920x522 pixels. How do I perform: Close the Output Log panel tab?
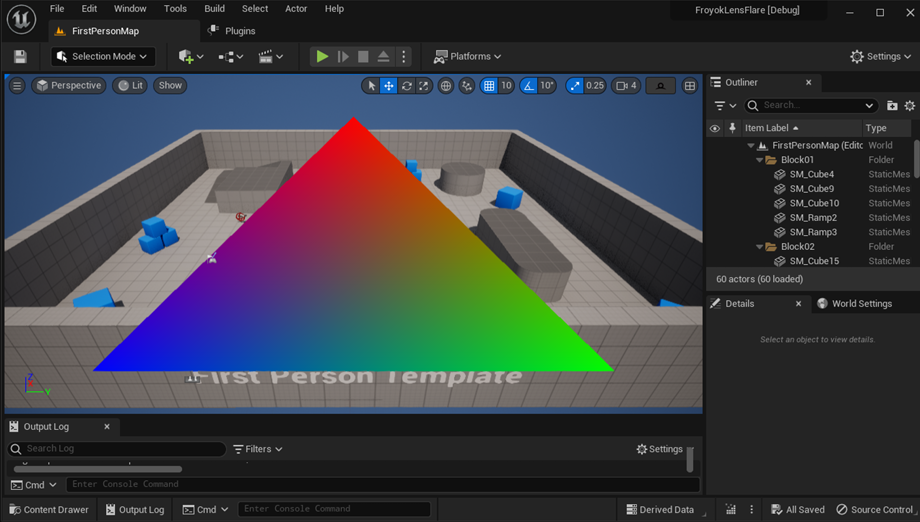pyautogui.click(x=107, y=427)
